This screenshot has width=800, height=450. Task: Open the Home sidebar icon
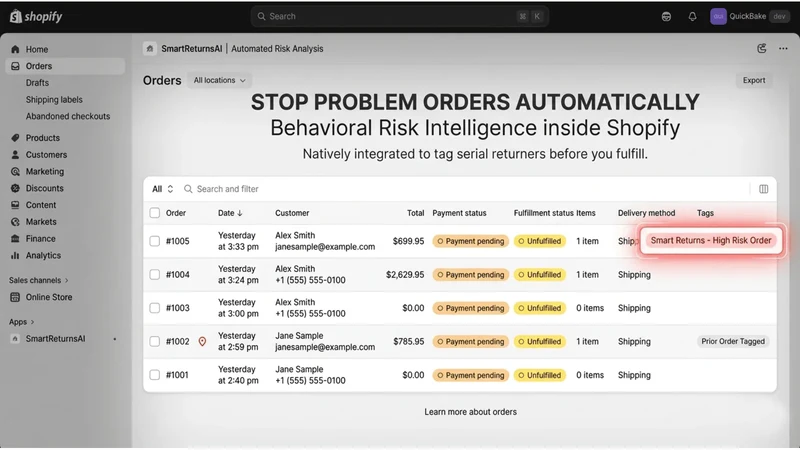click(15, 49)
